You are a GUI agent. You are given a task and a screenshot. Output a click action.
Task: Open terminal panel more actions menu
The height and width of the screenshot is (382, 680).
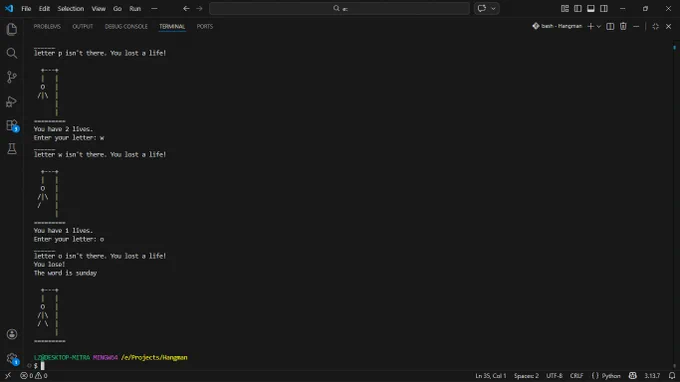[636, 26]
